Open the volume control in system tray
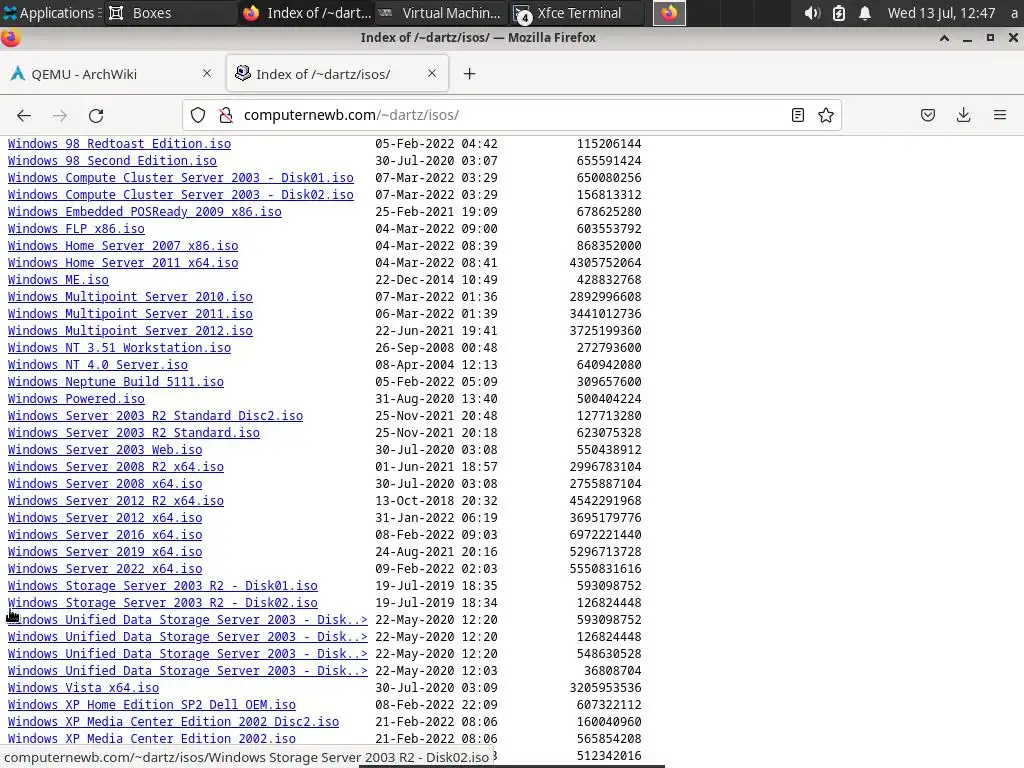Image resolution: width=1024 pixels, height=768 pixels. (812, 13)
